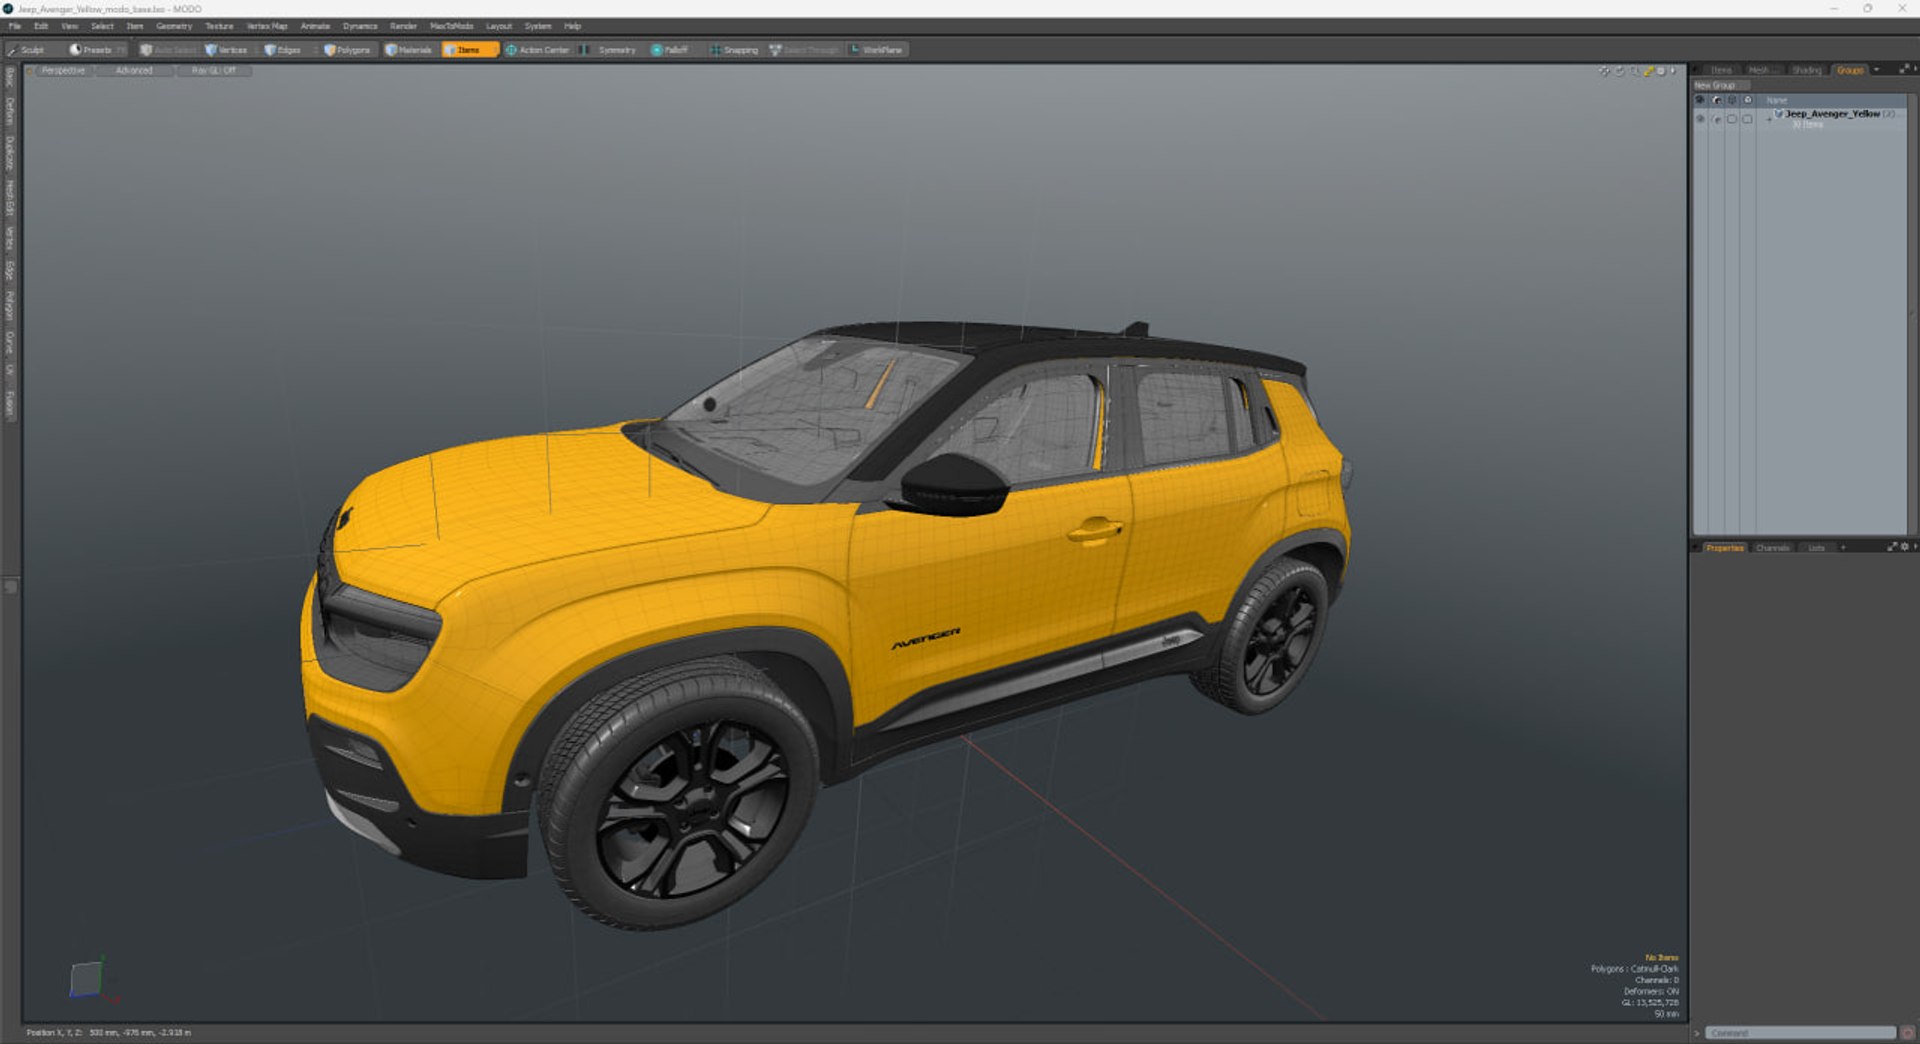Image resolution: width=1920 pixels, height=1044 pixels.
Task: Click the Work Plane button
Action: click(x=878, y=50)
